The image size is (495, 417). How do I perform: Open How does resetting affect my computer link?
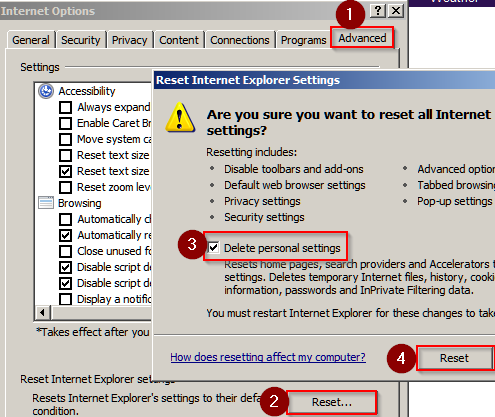268,357
